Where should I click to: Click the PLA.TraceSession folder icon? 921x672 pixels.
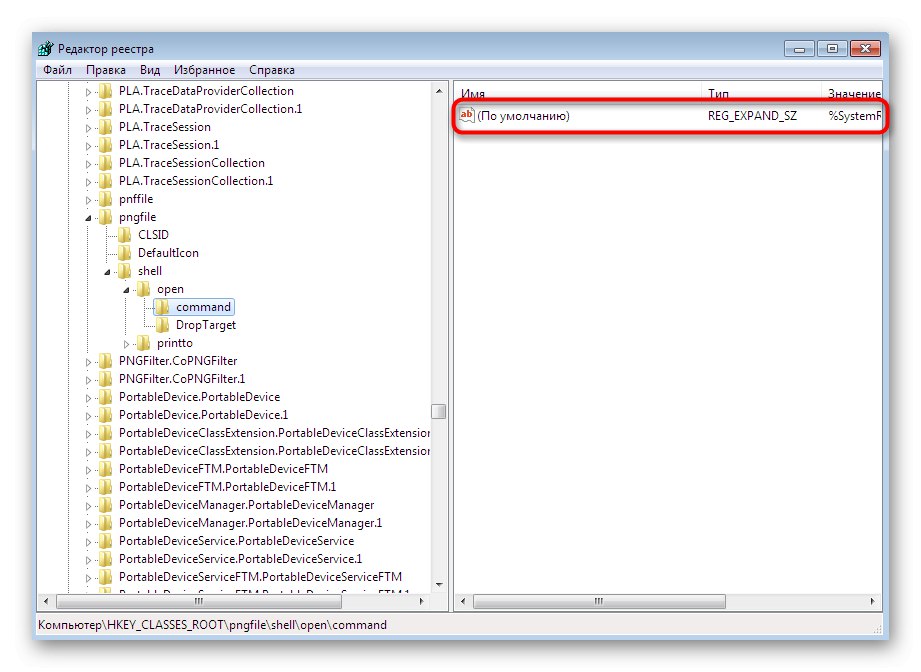(x=106, y=127)
